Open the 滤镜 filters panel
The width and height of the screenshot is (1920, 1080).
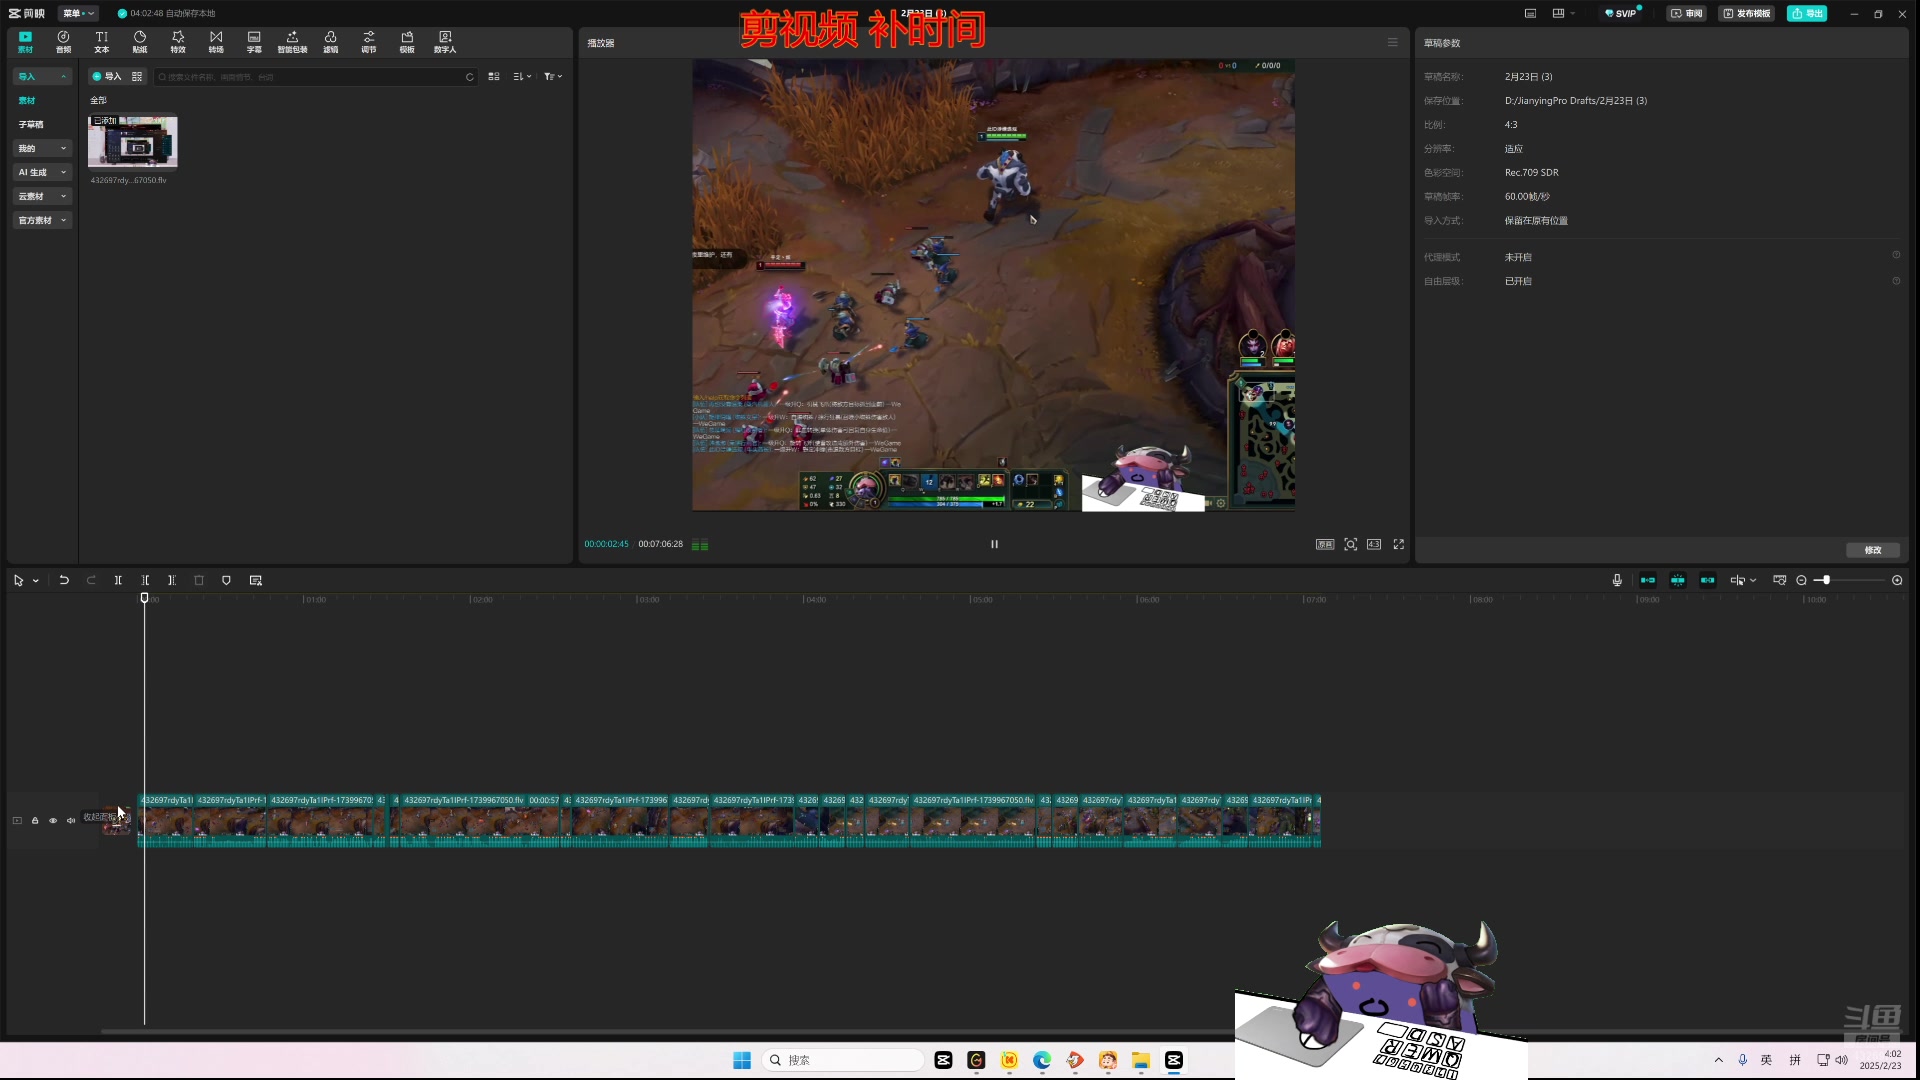[330, 41]
